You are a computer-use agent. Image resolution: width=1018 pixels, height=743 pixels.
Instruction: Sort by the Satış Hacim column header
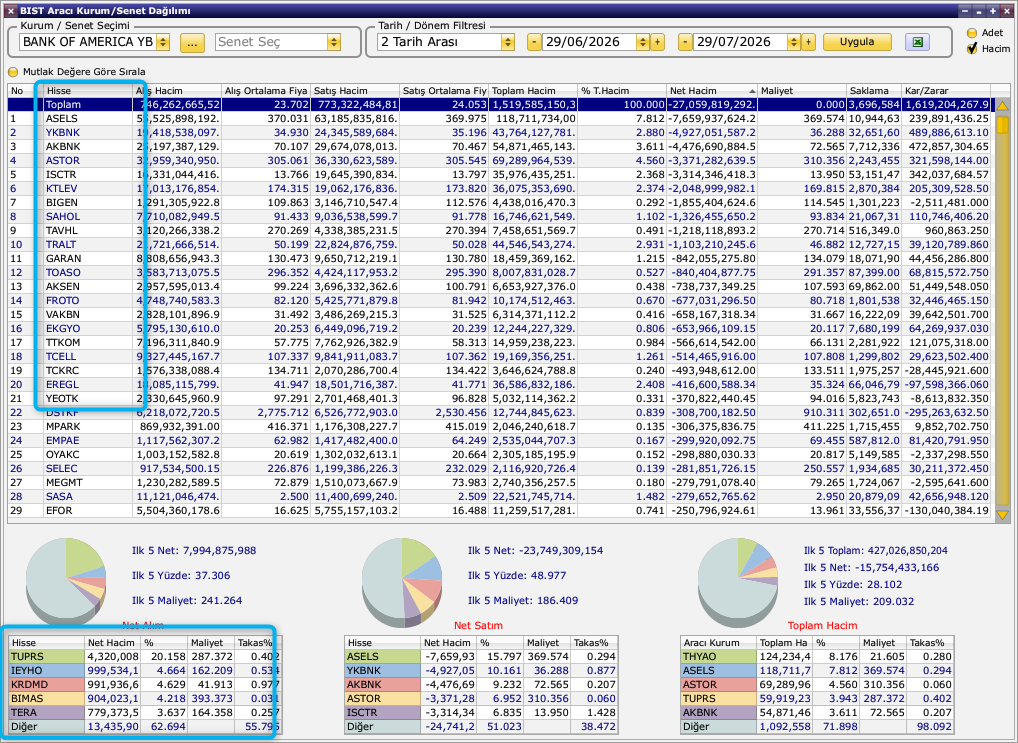tap(354, 91)
